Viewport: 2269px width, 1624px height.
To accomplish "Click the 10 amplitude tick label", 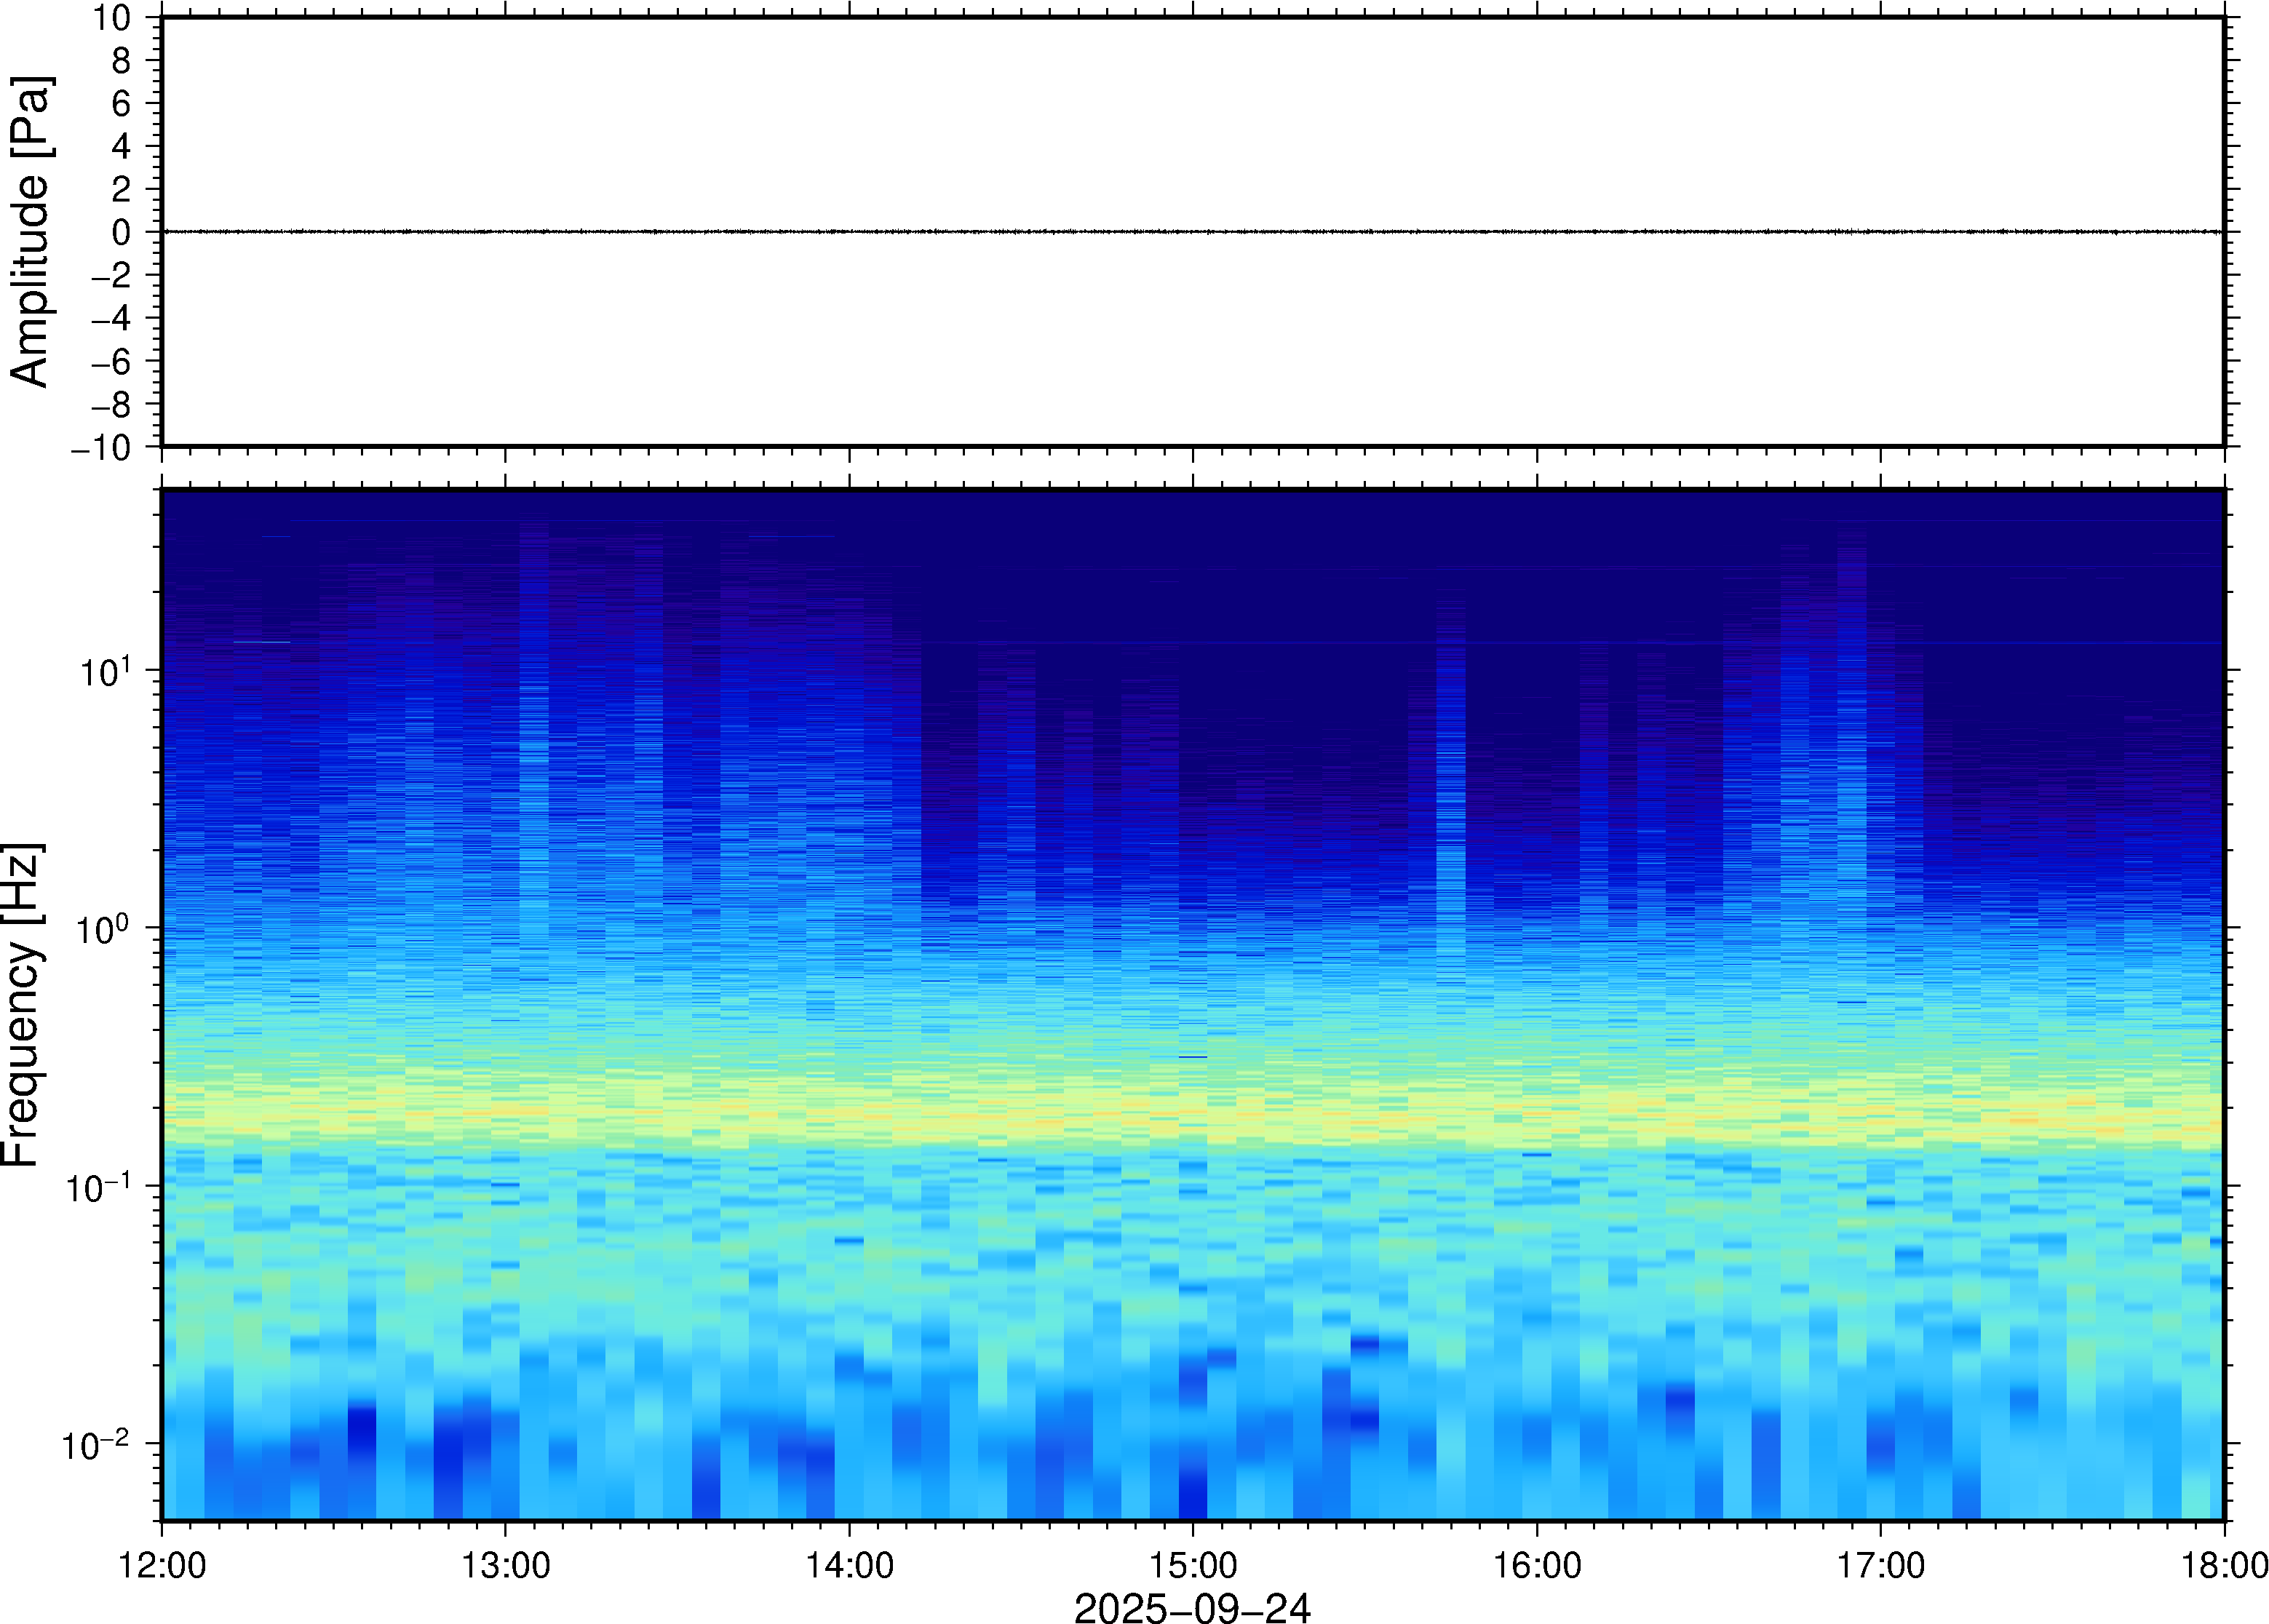I will point(112,18).
